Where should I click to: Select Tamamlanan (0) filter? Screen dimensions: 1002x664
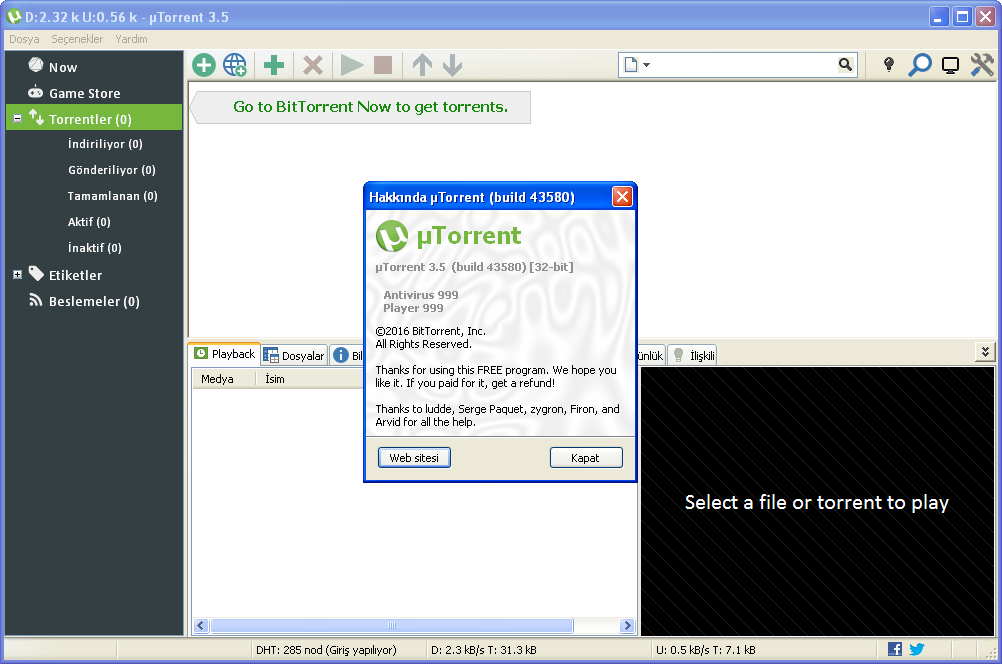point(112,196)
